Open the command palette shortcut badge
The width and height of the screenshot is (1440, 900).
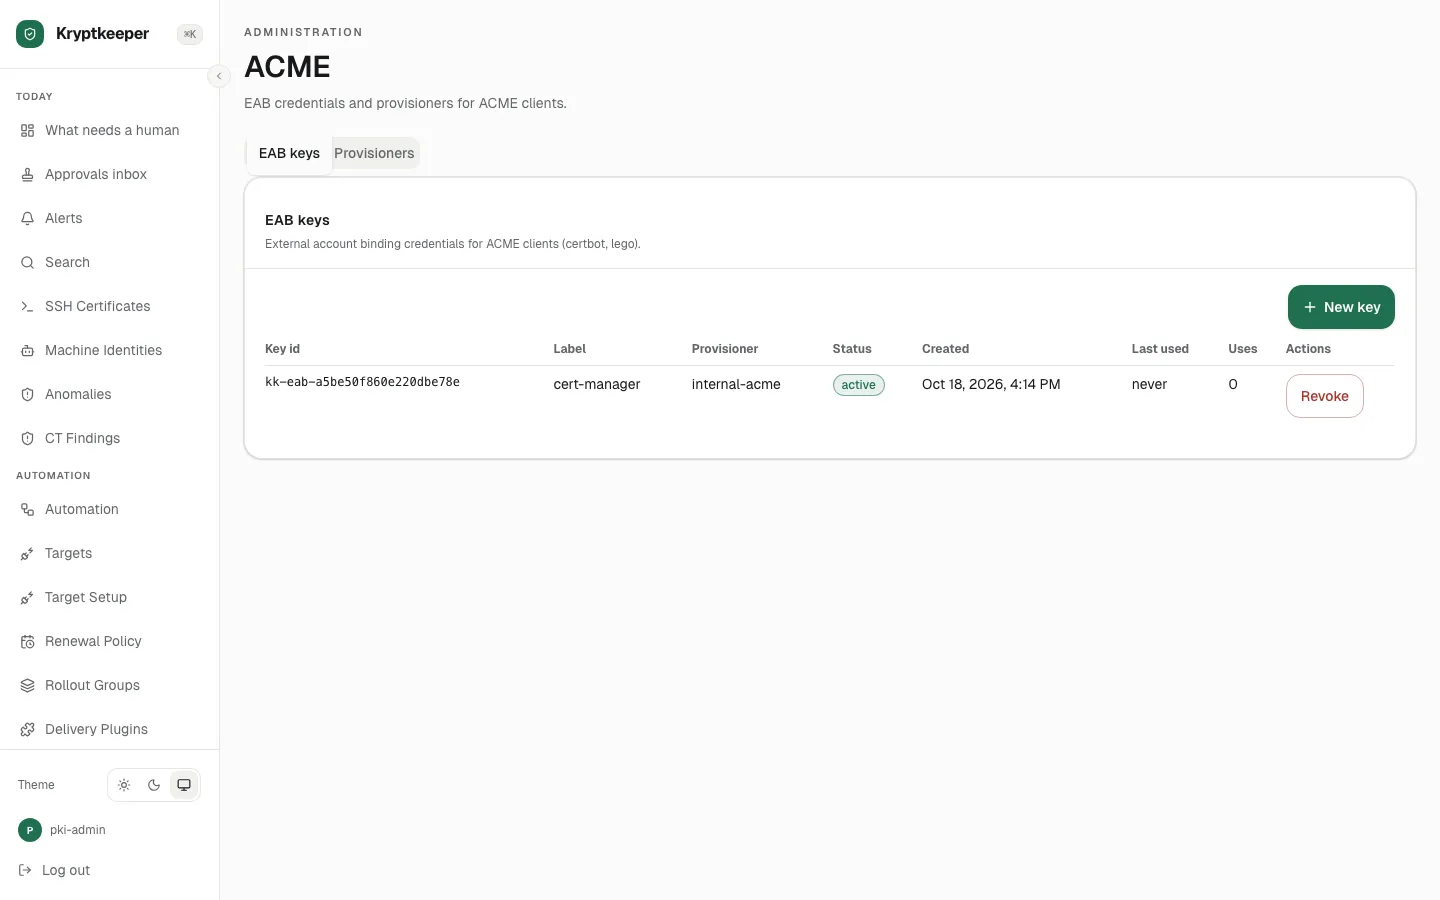[190, 34]
